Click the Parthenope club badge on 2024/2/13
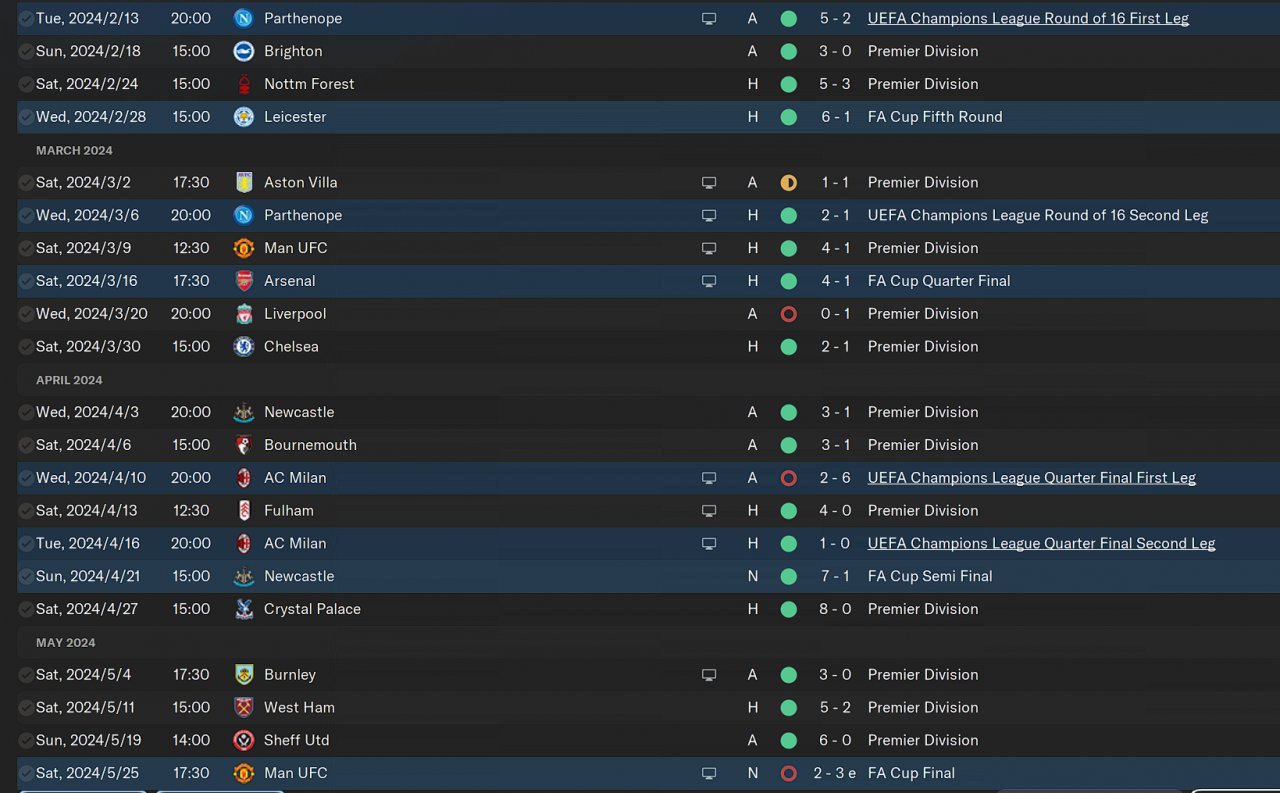1280x793 pixels. [243, 18]
